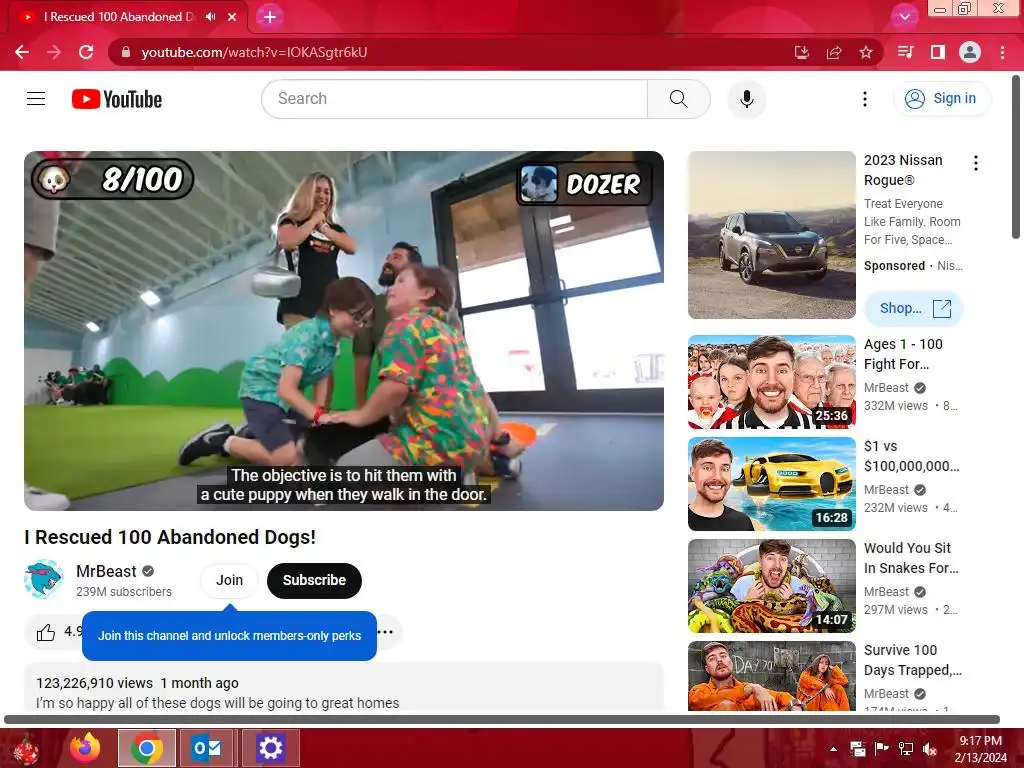Open media controls icon in toolbar

click(905, 52)
